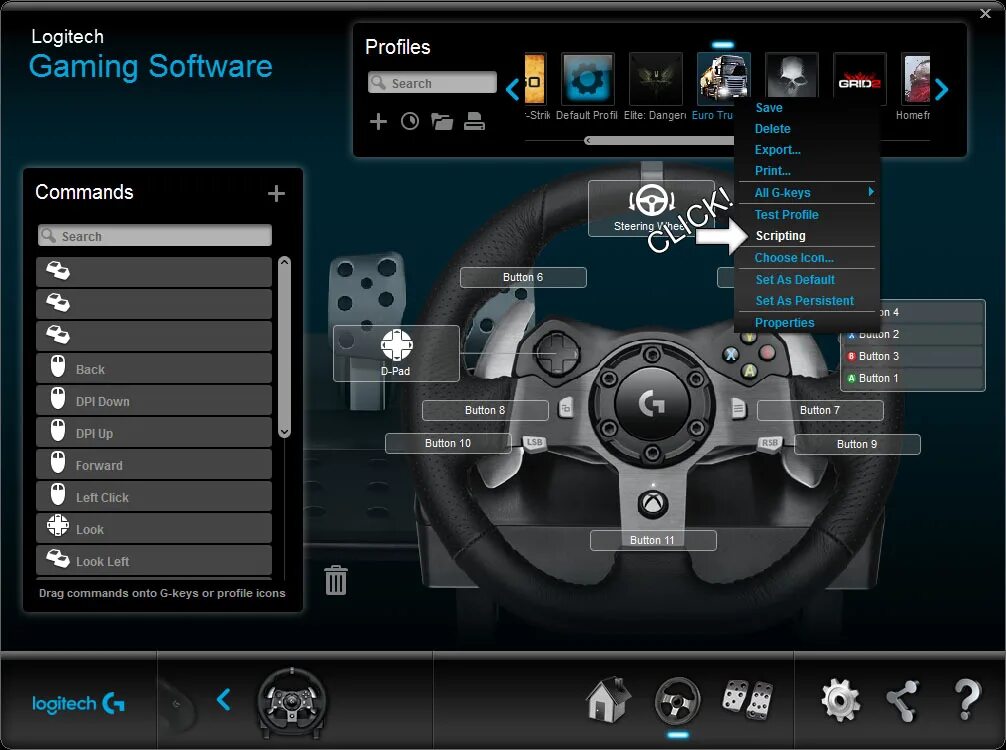Select the Look Left command
The image size is (1006, 750).
tap(154, 561)
